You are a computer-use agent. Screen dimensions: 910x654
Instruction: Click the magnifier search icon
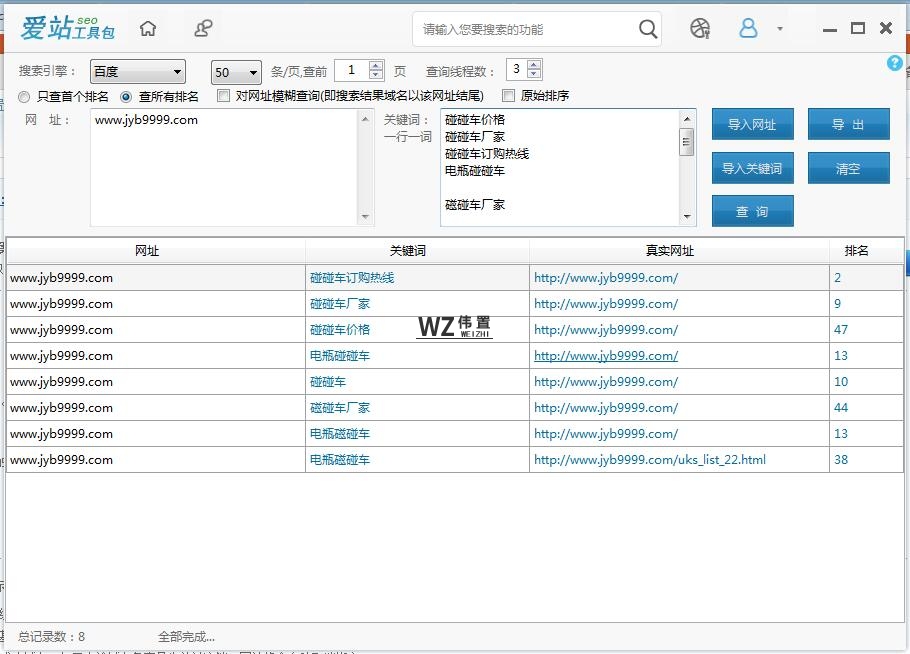648,29
